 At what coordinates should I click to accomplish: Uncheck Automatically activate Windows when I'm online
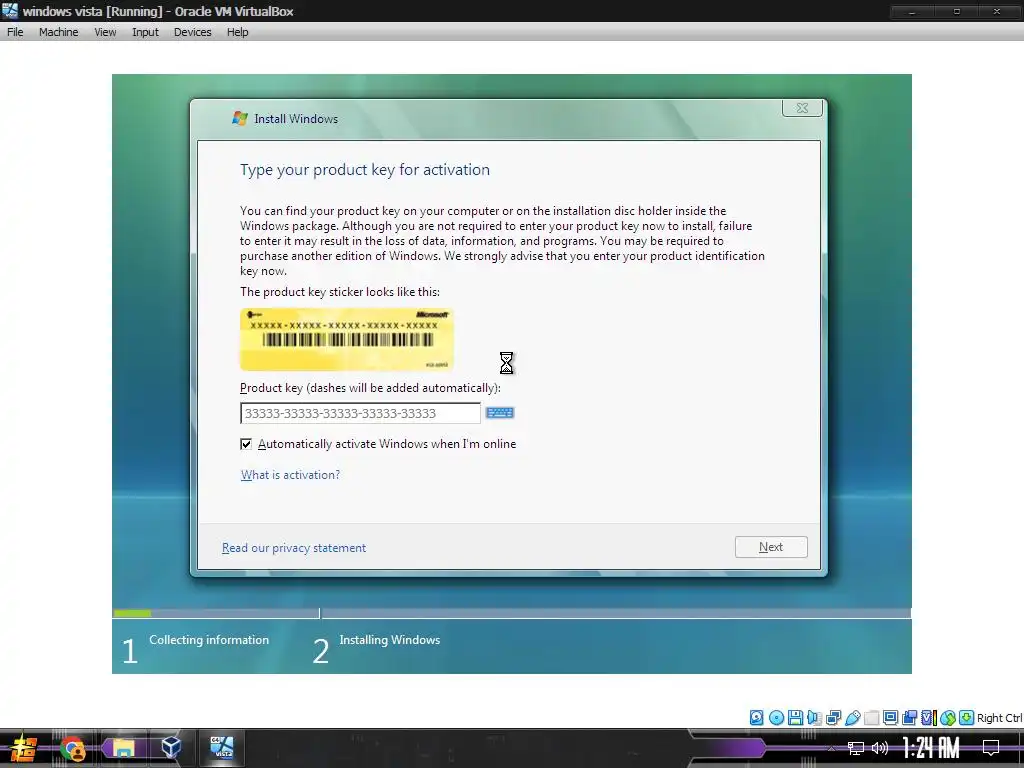tap(246, 444)
